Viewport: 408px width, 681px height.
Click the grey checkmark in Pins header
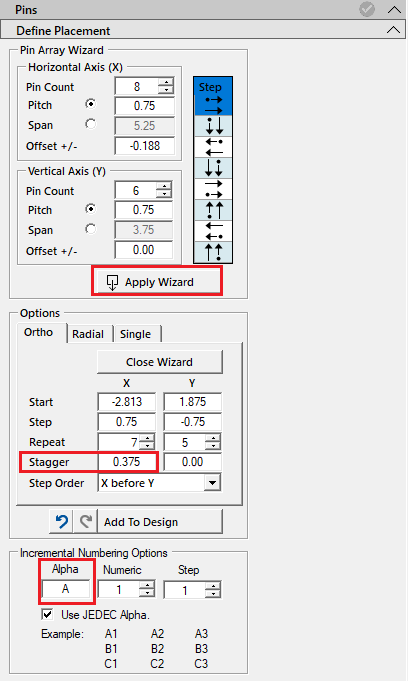click(367, 9)
